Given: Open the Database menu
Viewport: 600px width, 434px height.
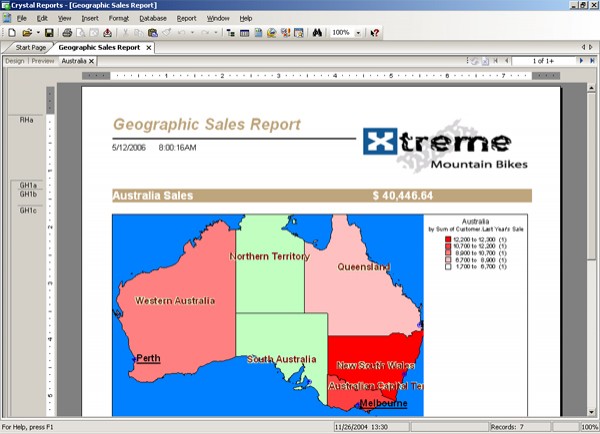Looking at the screenshot, I should pos(153,18).
